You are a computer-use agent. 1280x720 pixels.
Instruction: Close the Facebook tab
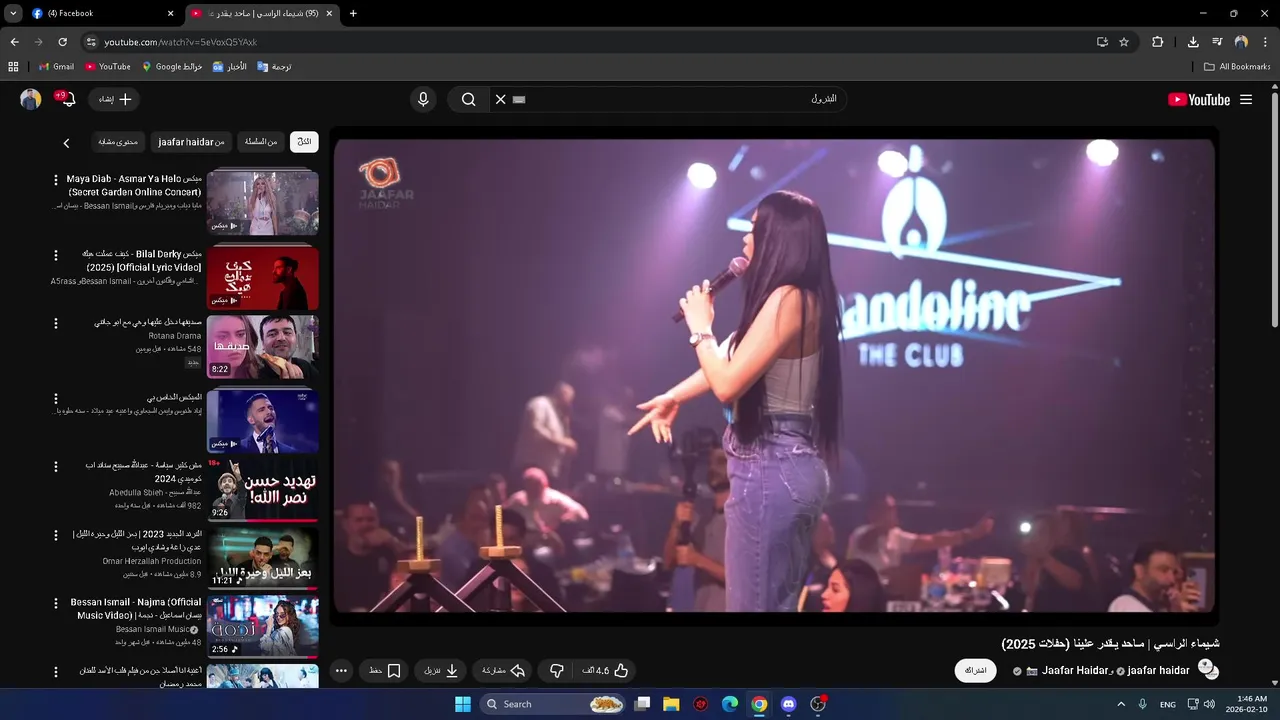click(x=170, y=13)
